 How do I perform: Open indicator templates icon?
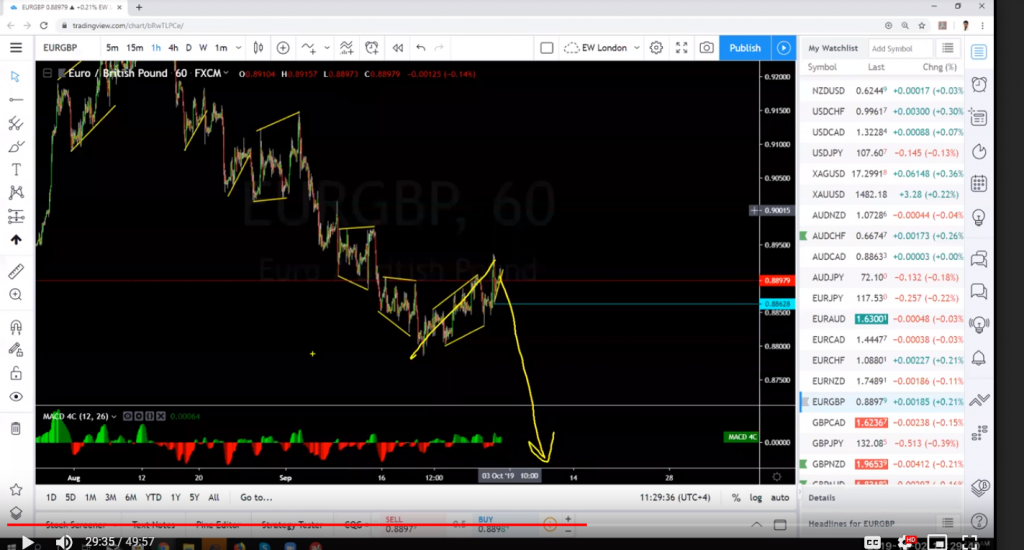pos(347,48)
